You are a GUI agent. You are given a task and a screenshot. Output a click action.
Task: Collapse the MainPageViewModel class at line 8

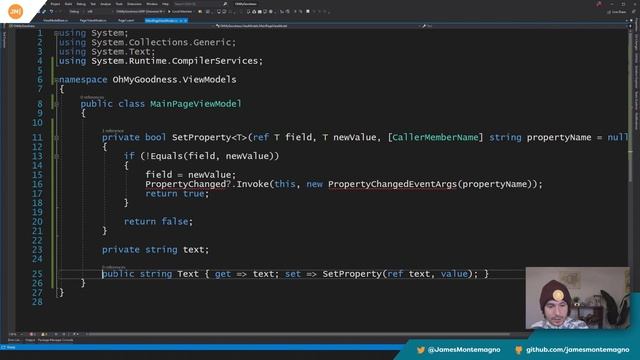click(56, 104)
